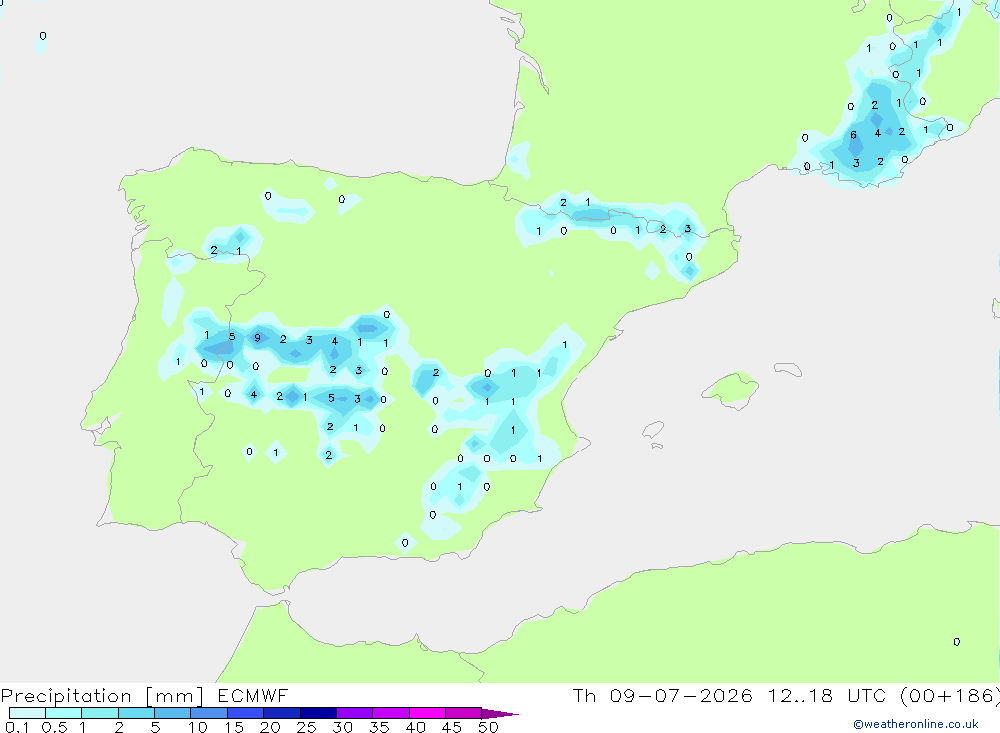Click the "35" legend scale label
The width and height of the screenshot is (1000, 733).
(379, 727)
